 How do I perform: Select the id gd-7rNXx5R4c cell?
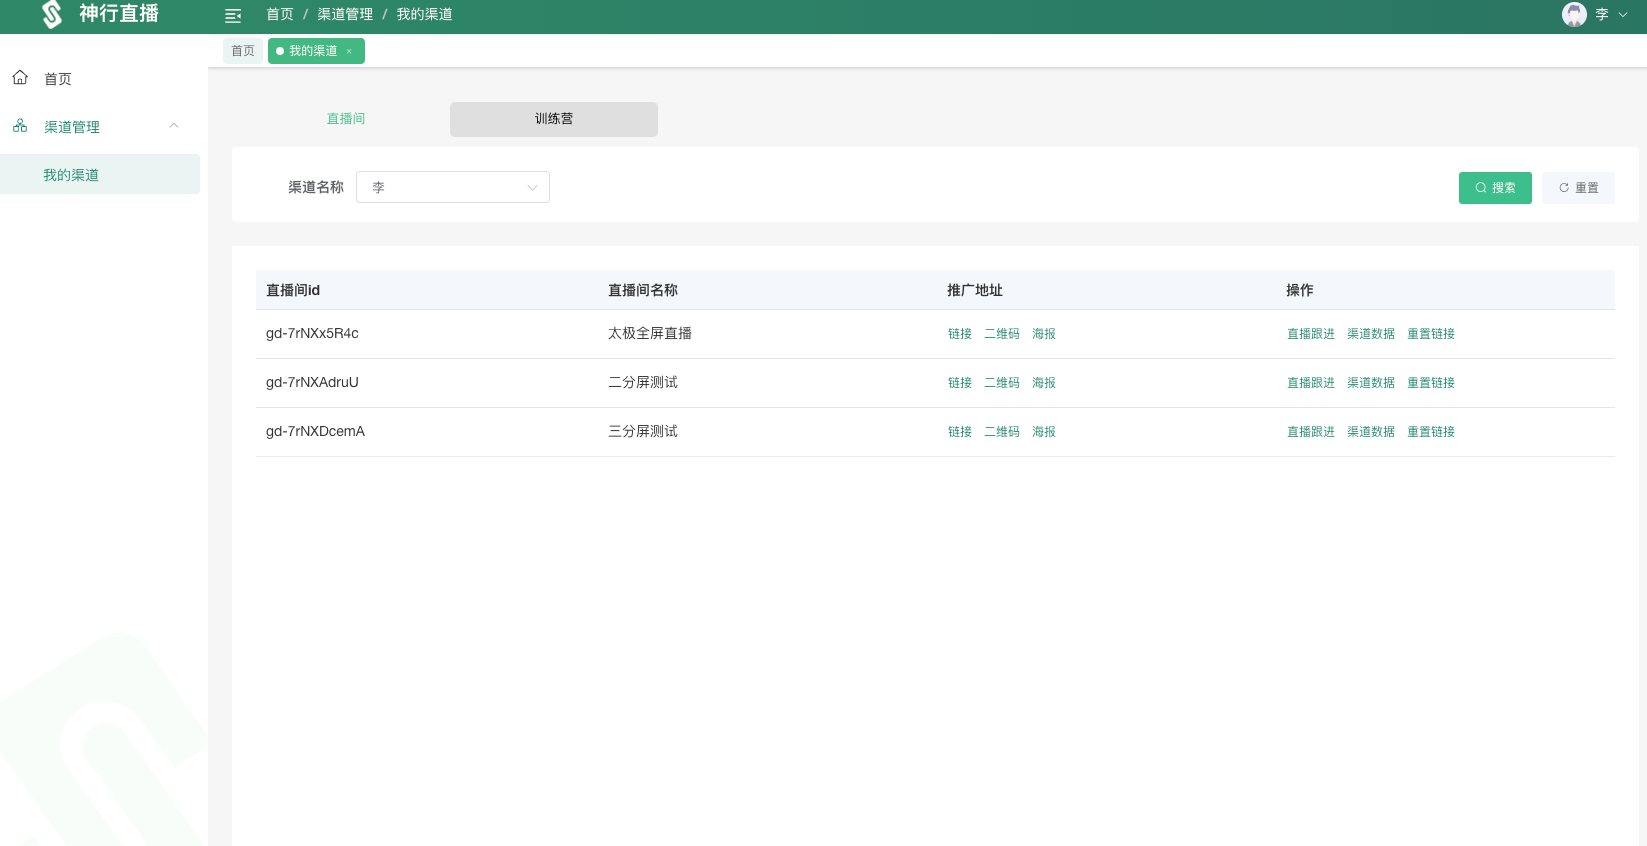pyautogui.click(x=312, y=333)
